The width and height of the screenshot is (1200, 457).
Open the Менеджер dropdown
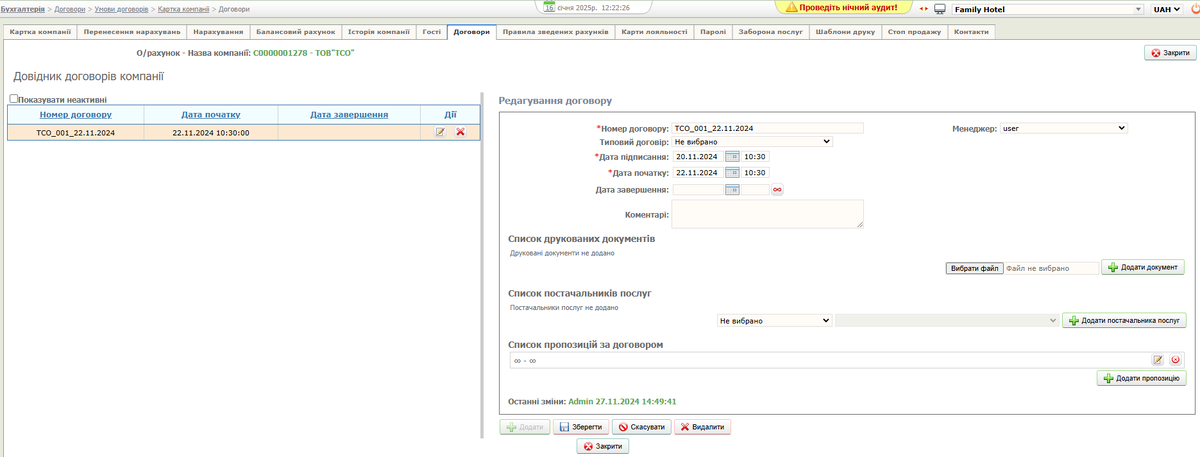pos(1063,128)
